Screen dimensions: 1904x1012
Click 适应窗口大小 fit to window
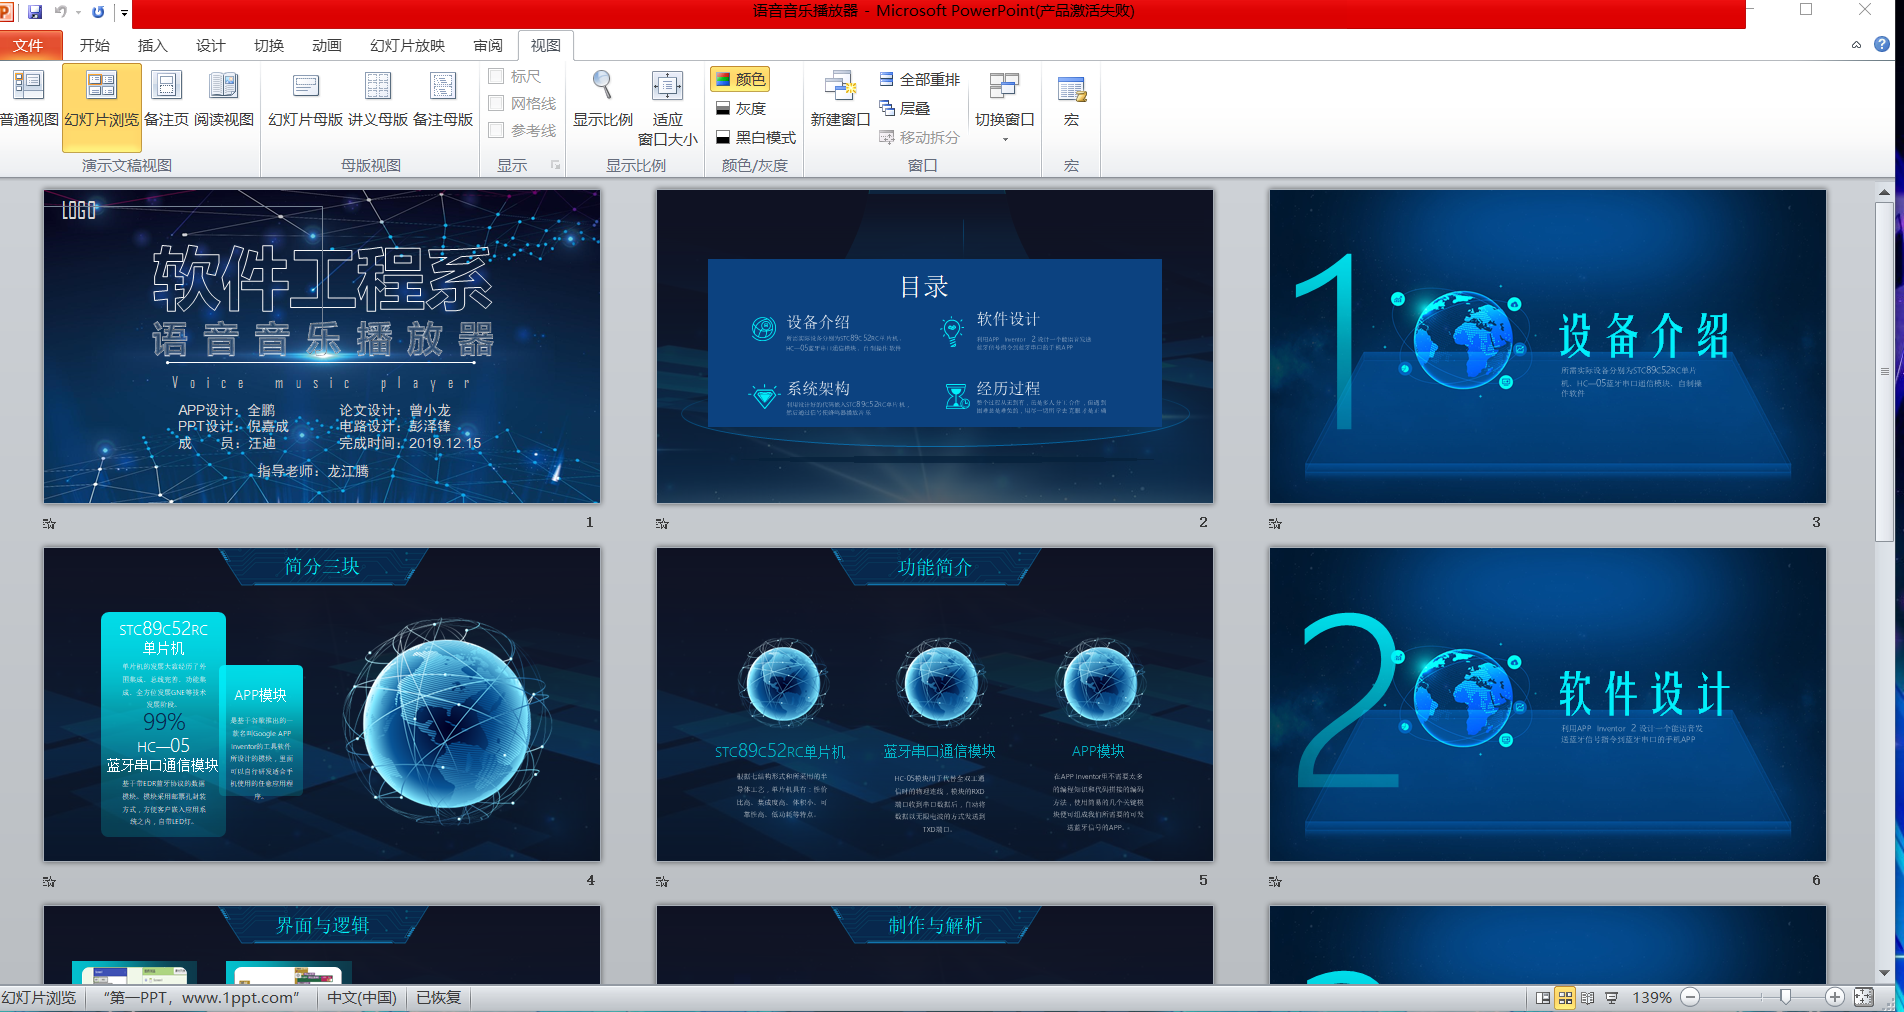click(667, 108)
